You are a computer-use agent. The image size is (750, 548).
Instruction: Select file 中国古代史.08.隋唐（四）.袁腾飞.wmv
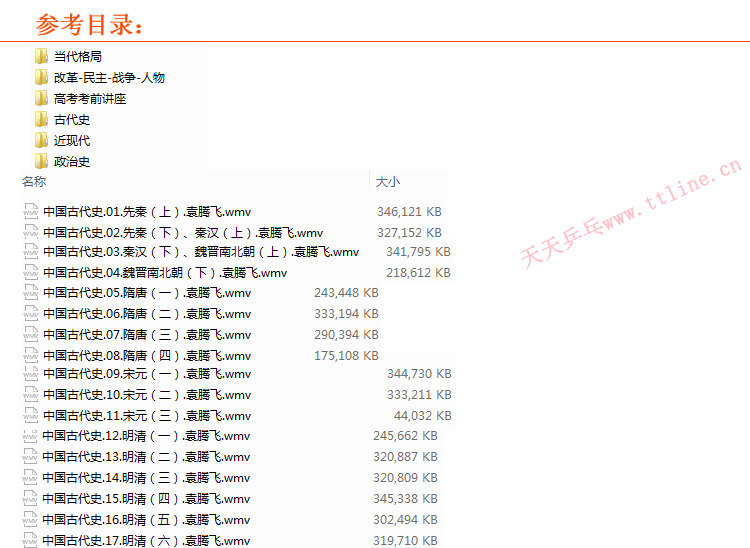147,355
